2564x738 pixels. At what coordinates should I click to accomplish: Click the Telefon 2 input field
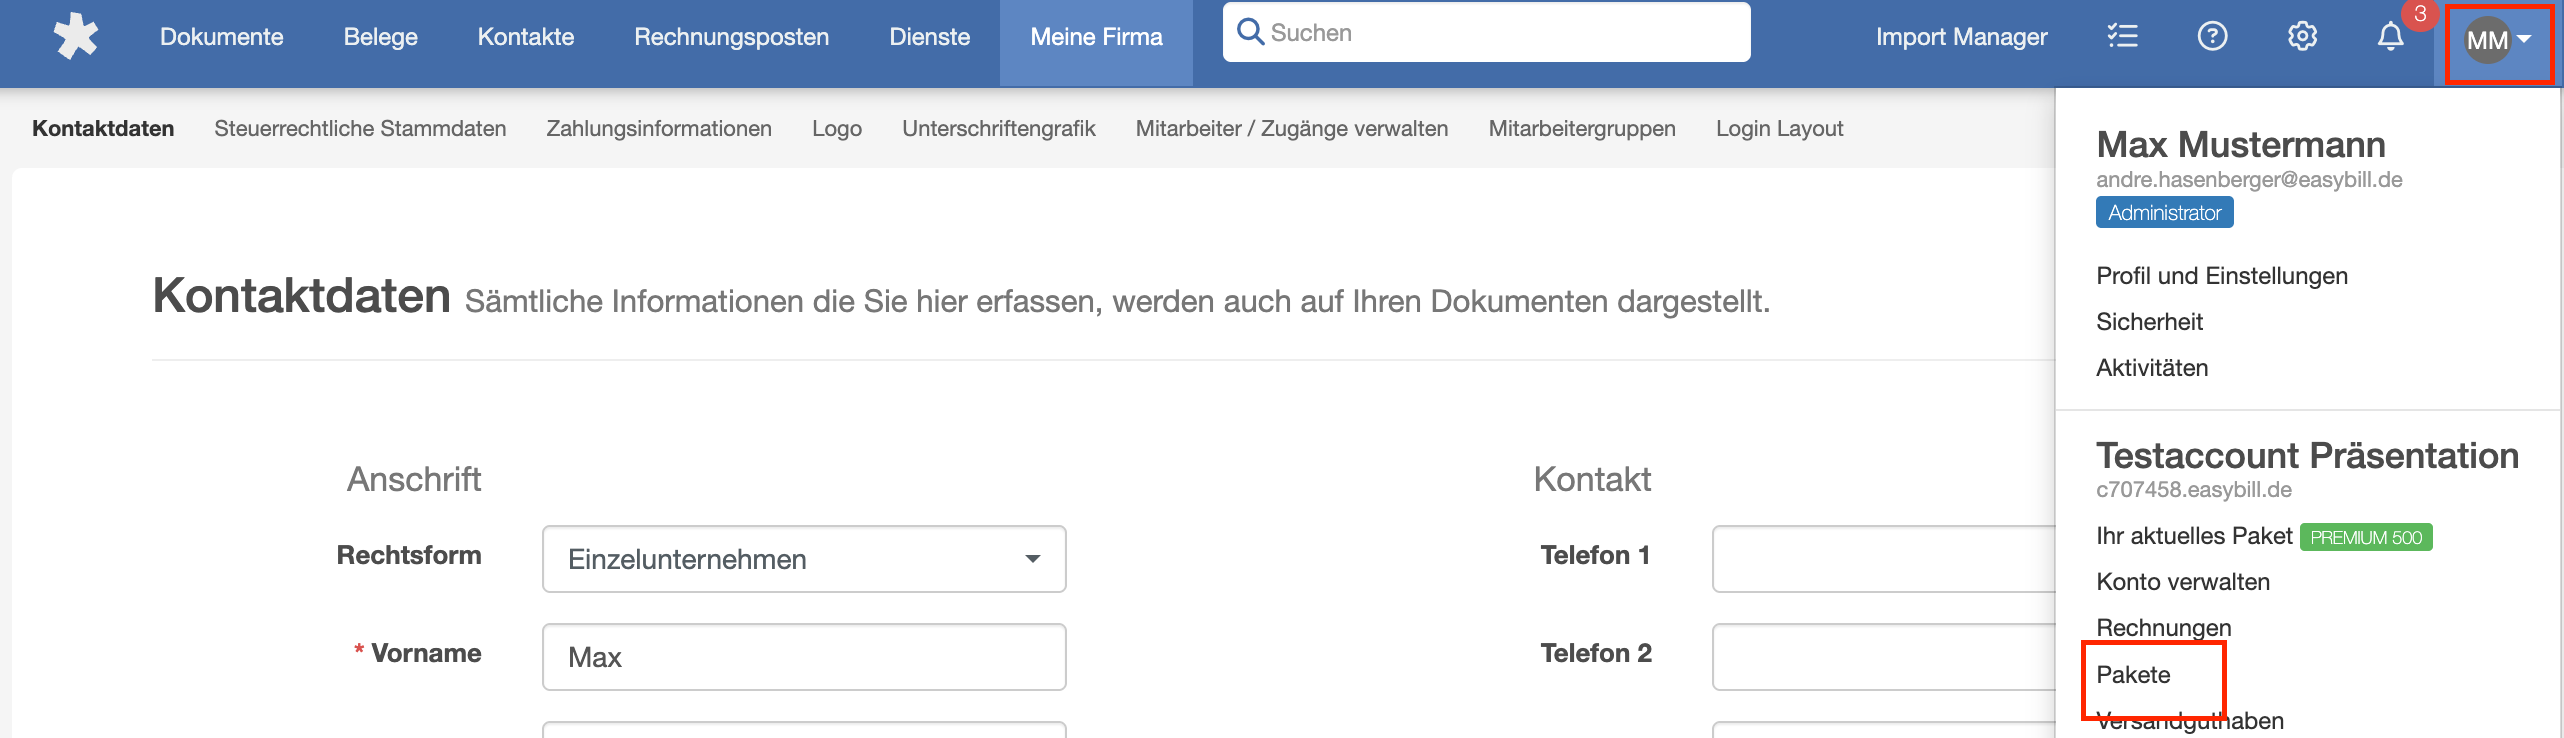1884,657
